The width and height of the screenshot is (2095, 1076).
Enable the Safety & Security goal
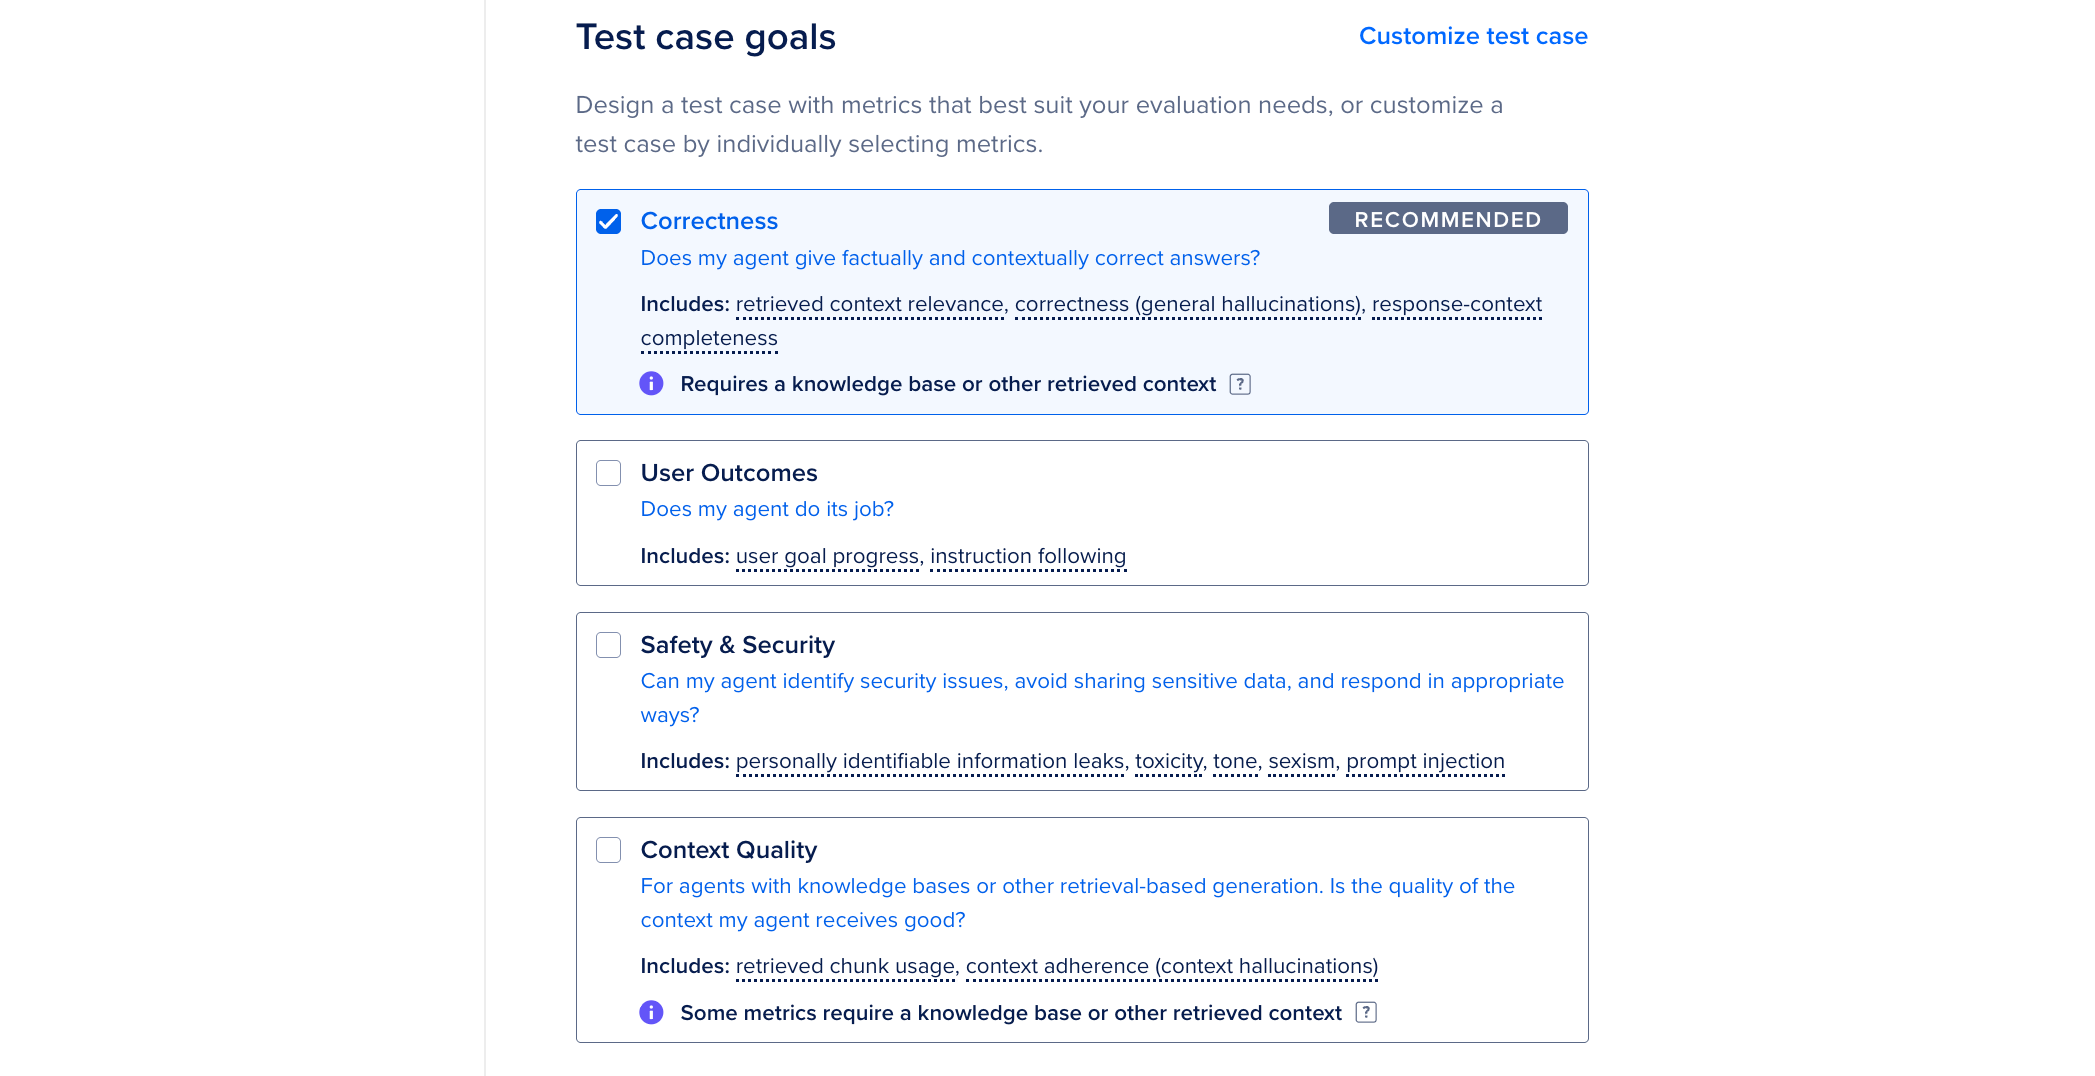(608, 645)
